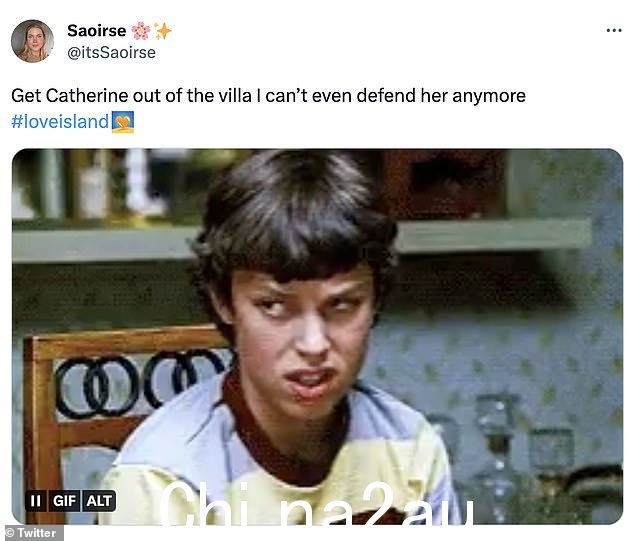Viewport: 634px width, 541px height.
Task: Click the GIF badge on the image
Action: (x=64, y=501)
